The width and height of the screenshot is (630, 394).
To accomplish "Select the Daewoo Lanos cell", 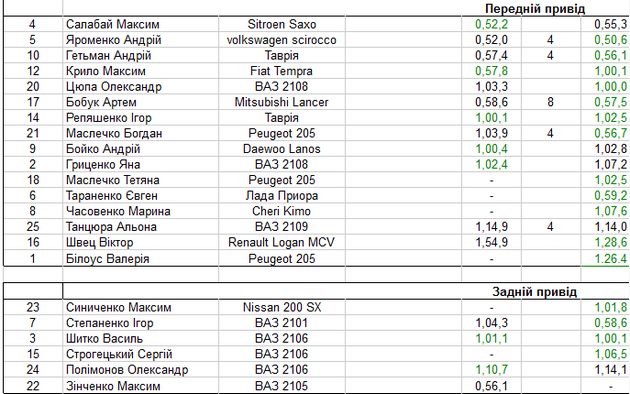I will 282,149.
